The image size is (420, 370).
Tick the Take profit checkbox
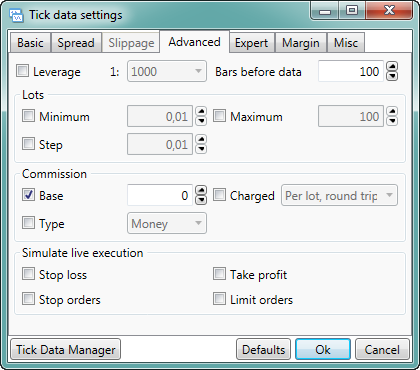pyautogui.click(x=219, y=274)
